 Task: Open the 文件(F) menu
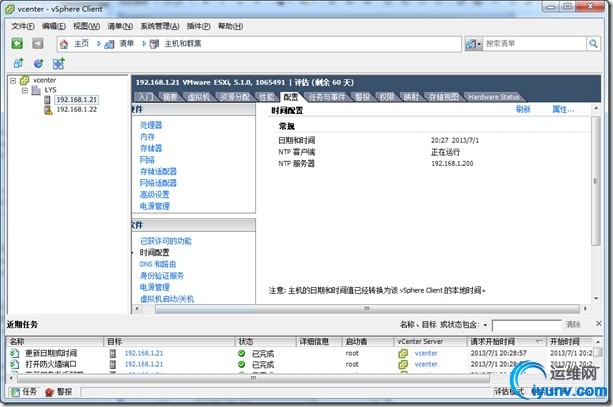23,26
